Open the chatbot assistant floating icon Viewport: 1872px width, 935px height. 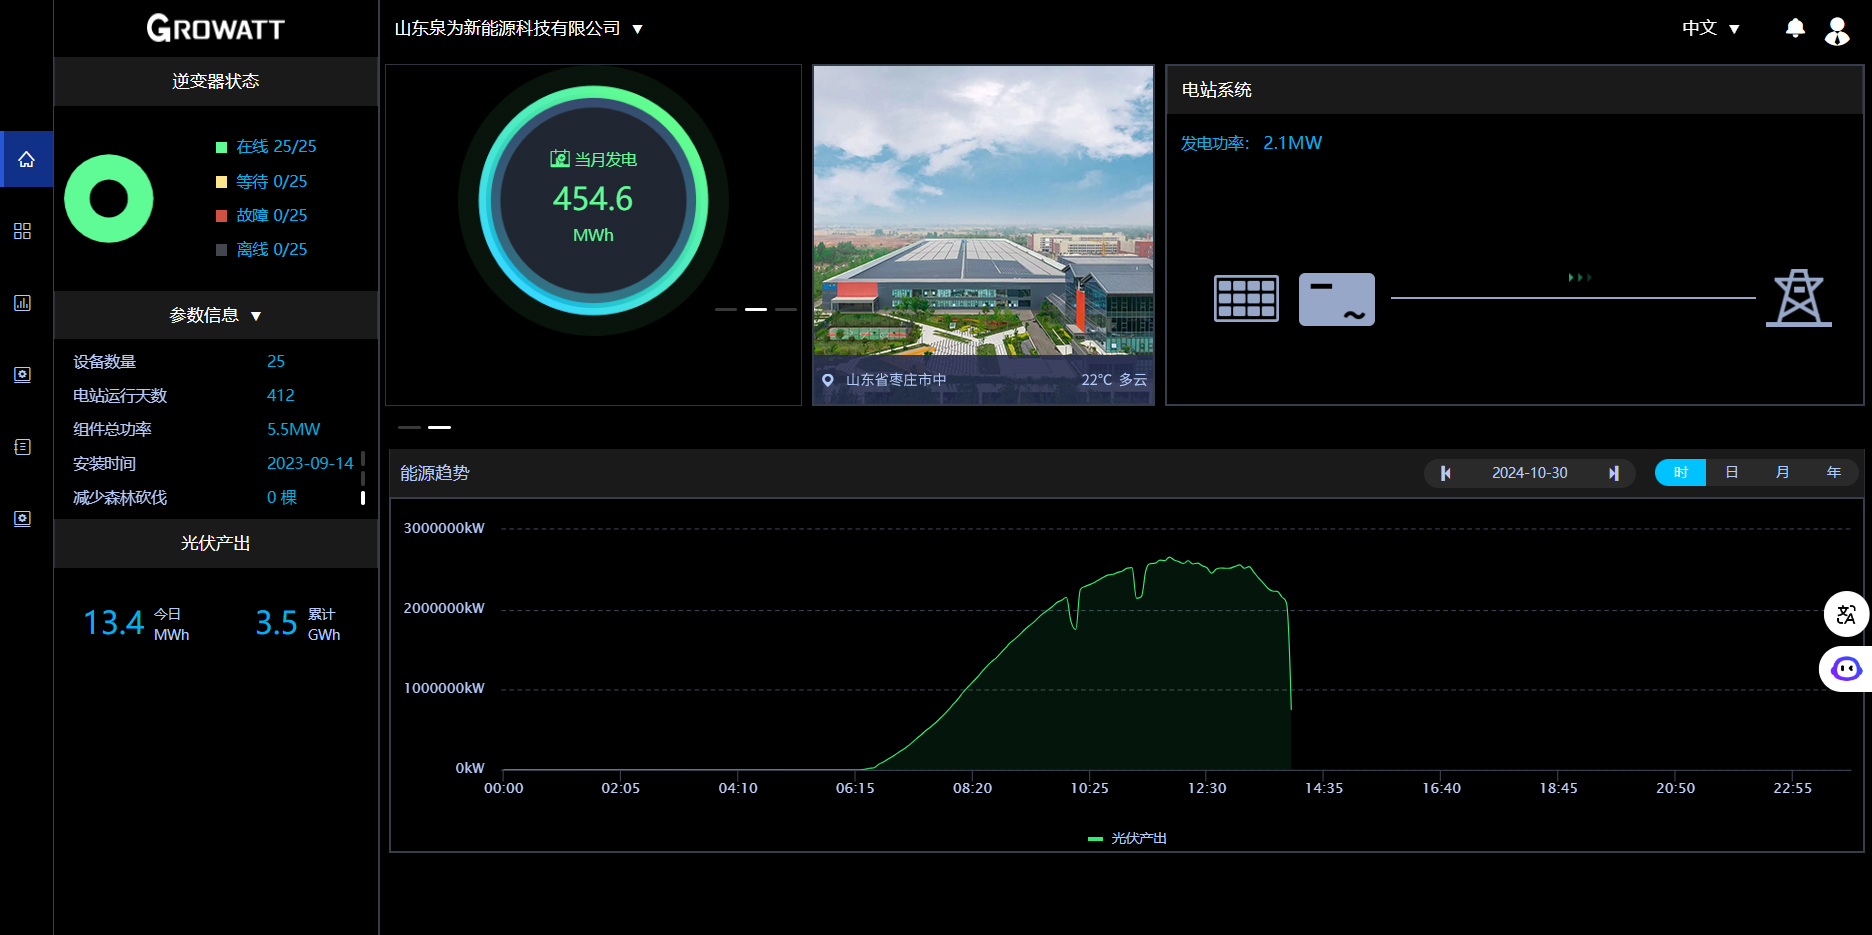point(1846,669)
